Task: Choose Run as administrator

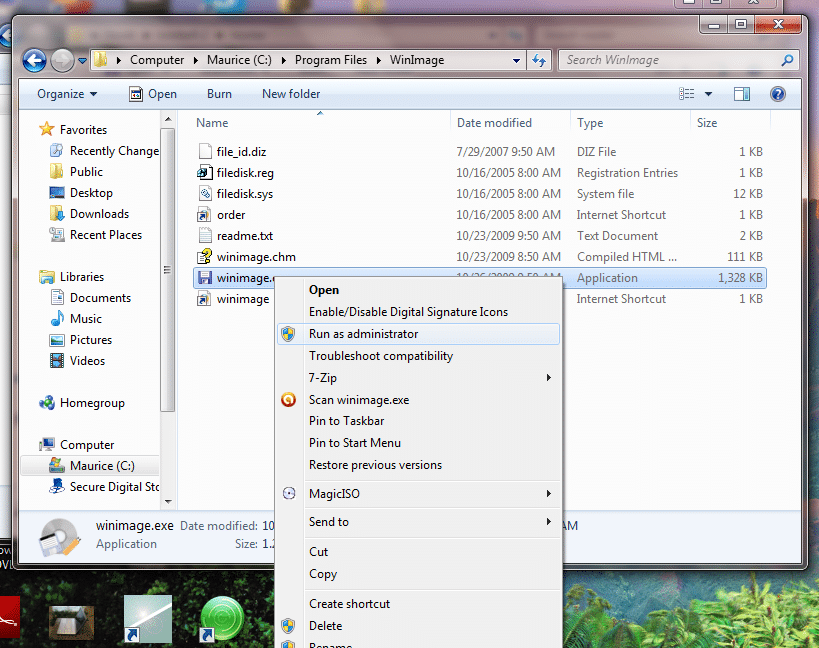Action: click(x=418, y=334)
